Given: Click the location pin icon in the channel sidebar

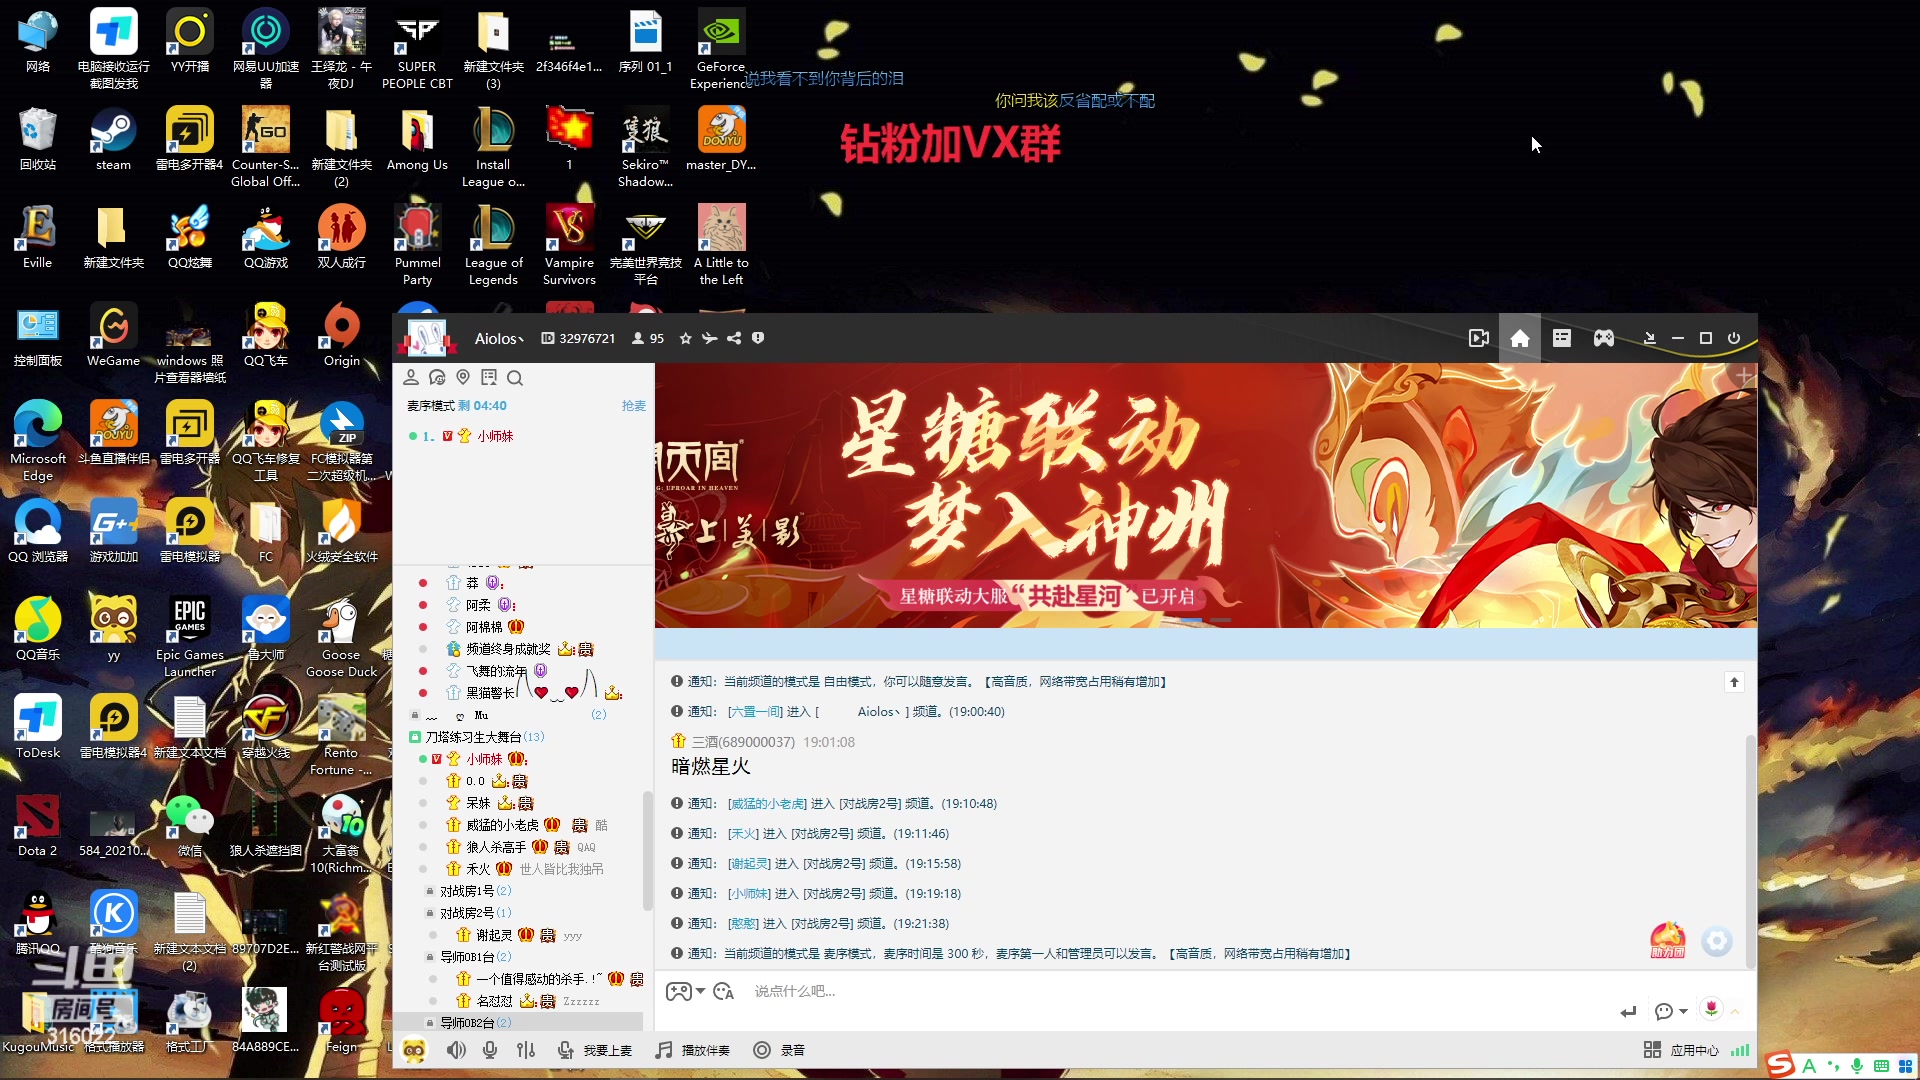Looking at the screenshot, I should (x=463, y=377).
